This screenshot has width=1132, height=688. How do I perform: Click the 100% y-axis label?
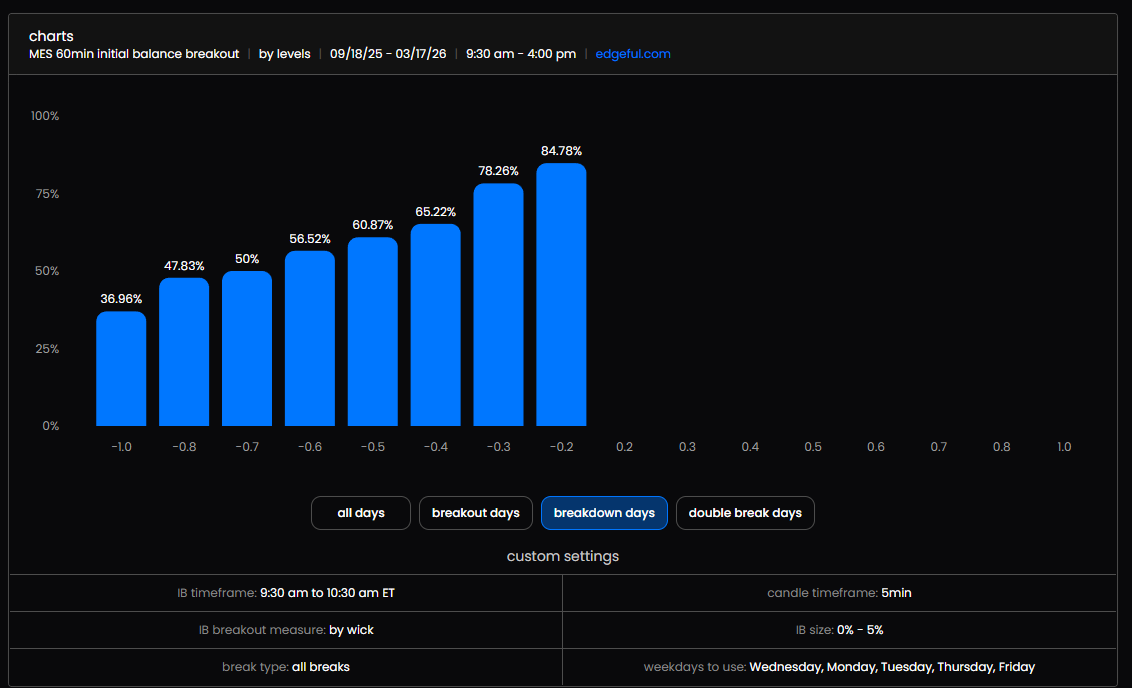tap(45, 116)
